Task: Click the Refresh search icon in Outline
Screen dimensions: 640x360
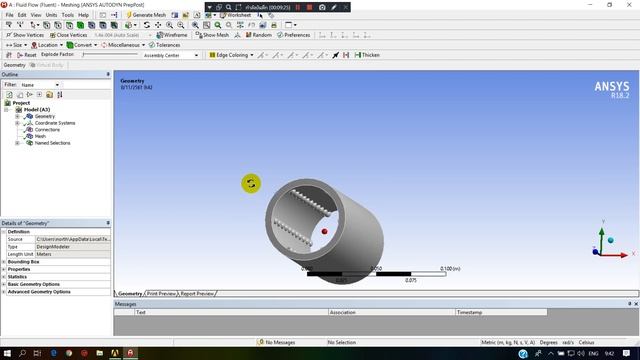Action: (x=9, y=95)
